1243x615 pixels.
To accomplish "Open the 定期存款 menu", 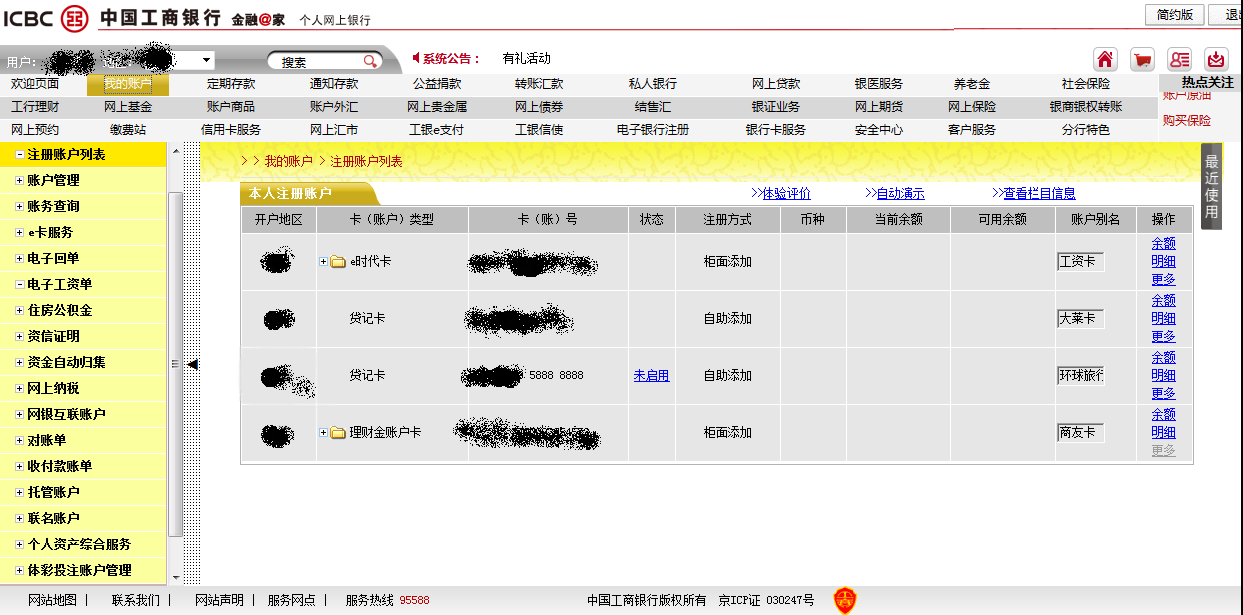I will (231, 84).
